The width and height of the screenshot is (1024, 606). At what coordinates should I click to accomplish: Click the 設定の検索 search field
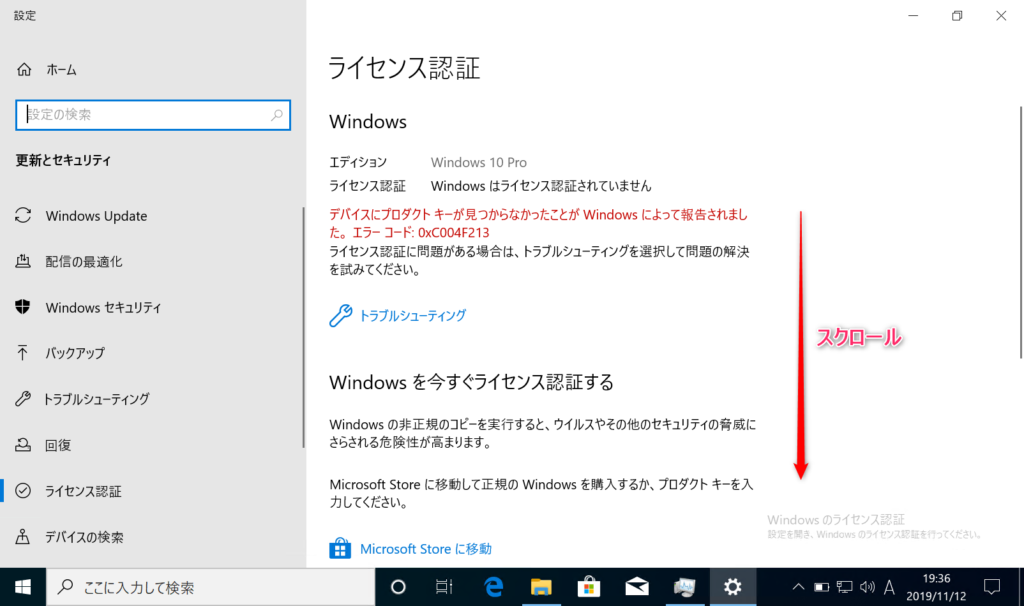tap(153, 115)
